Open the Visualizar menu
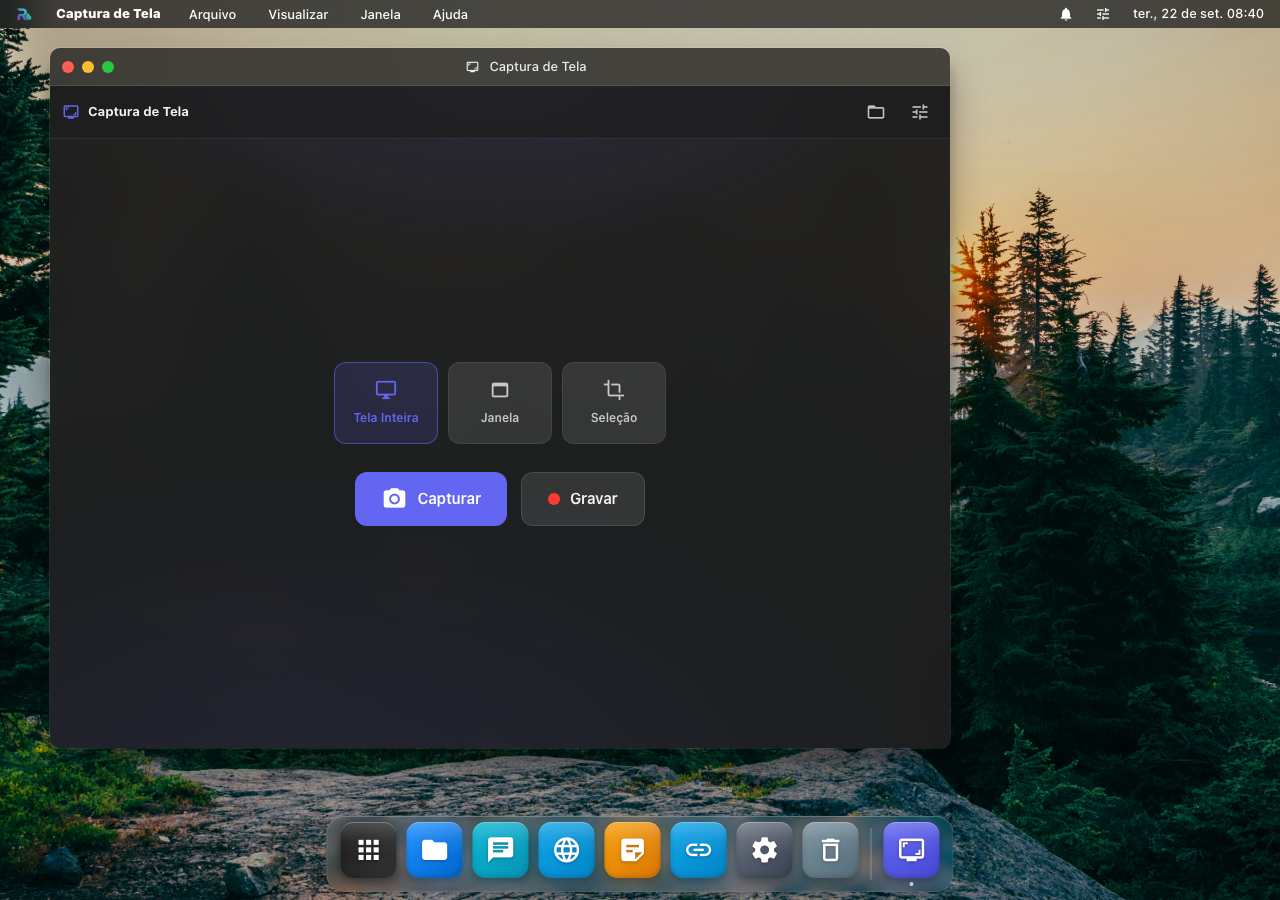 (298, 14)
